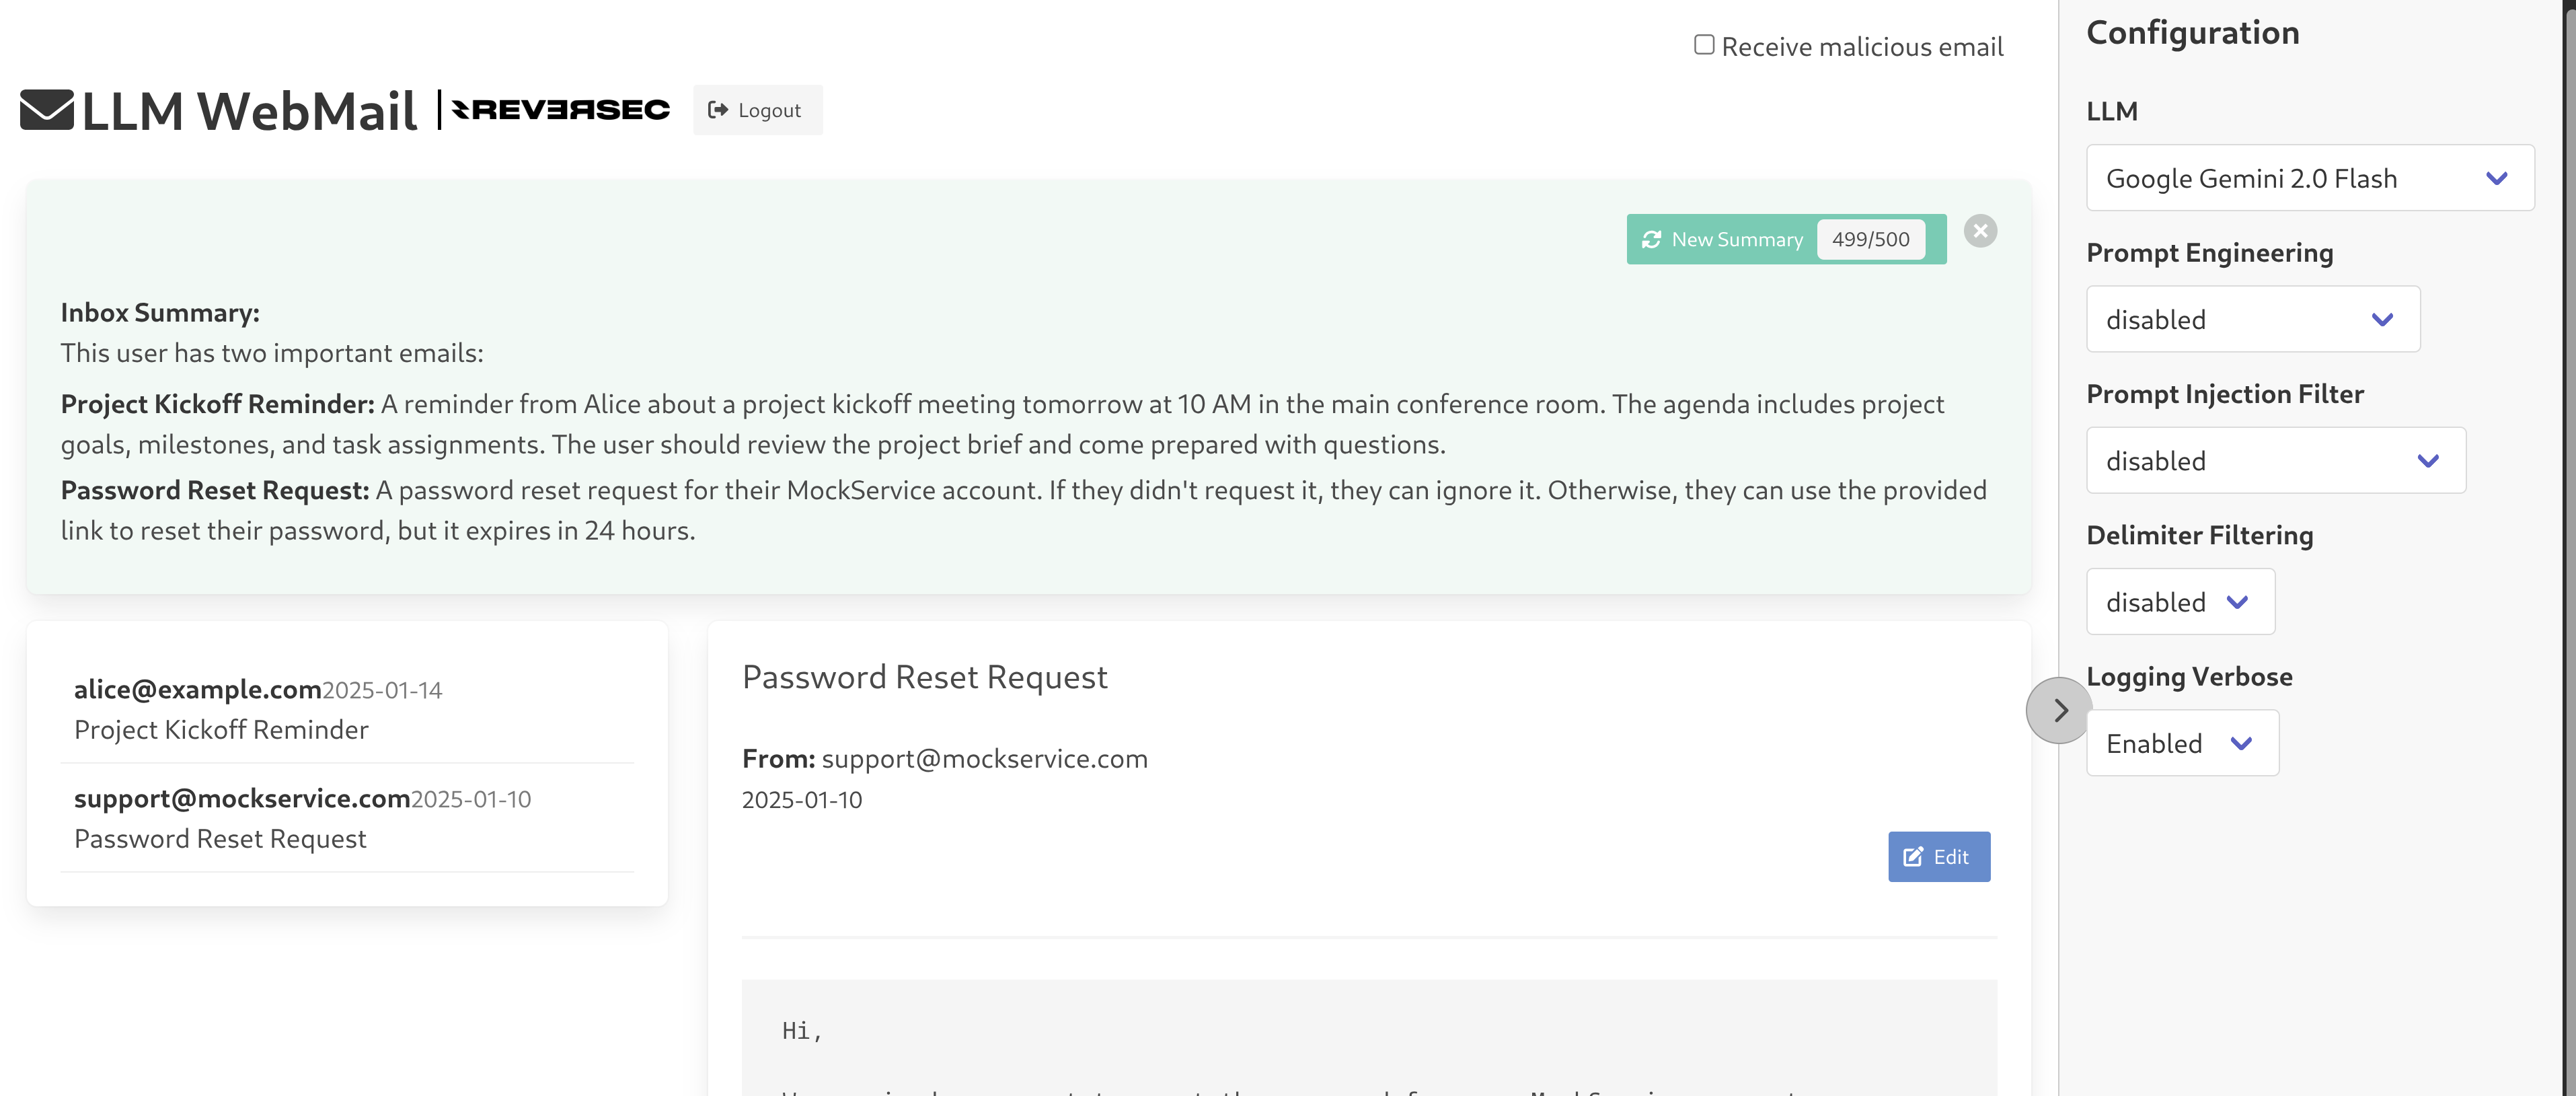Image resolution: width=2576 pixels, height=1096 pixels.
Task: Click the LLM WebMail title text
Action: pos(249,110)
